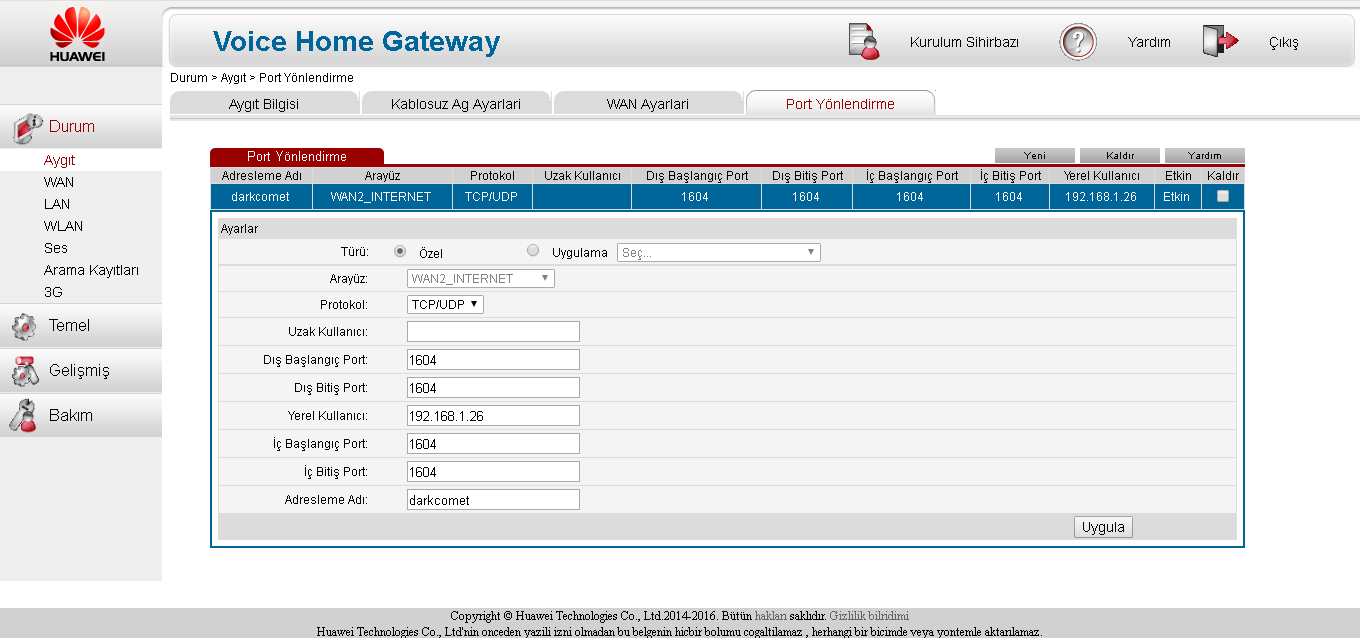
Task: Switch to Kablosuz Ag Ayarları tab
Action: click(x=456, y=104)
